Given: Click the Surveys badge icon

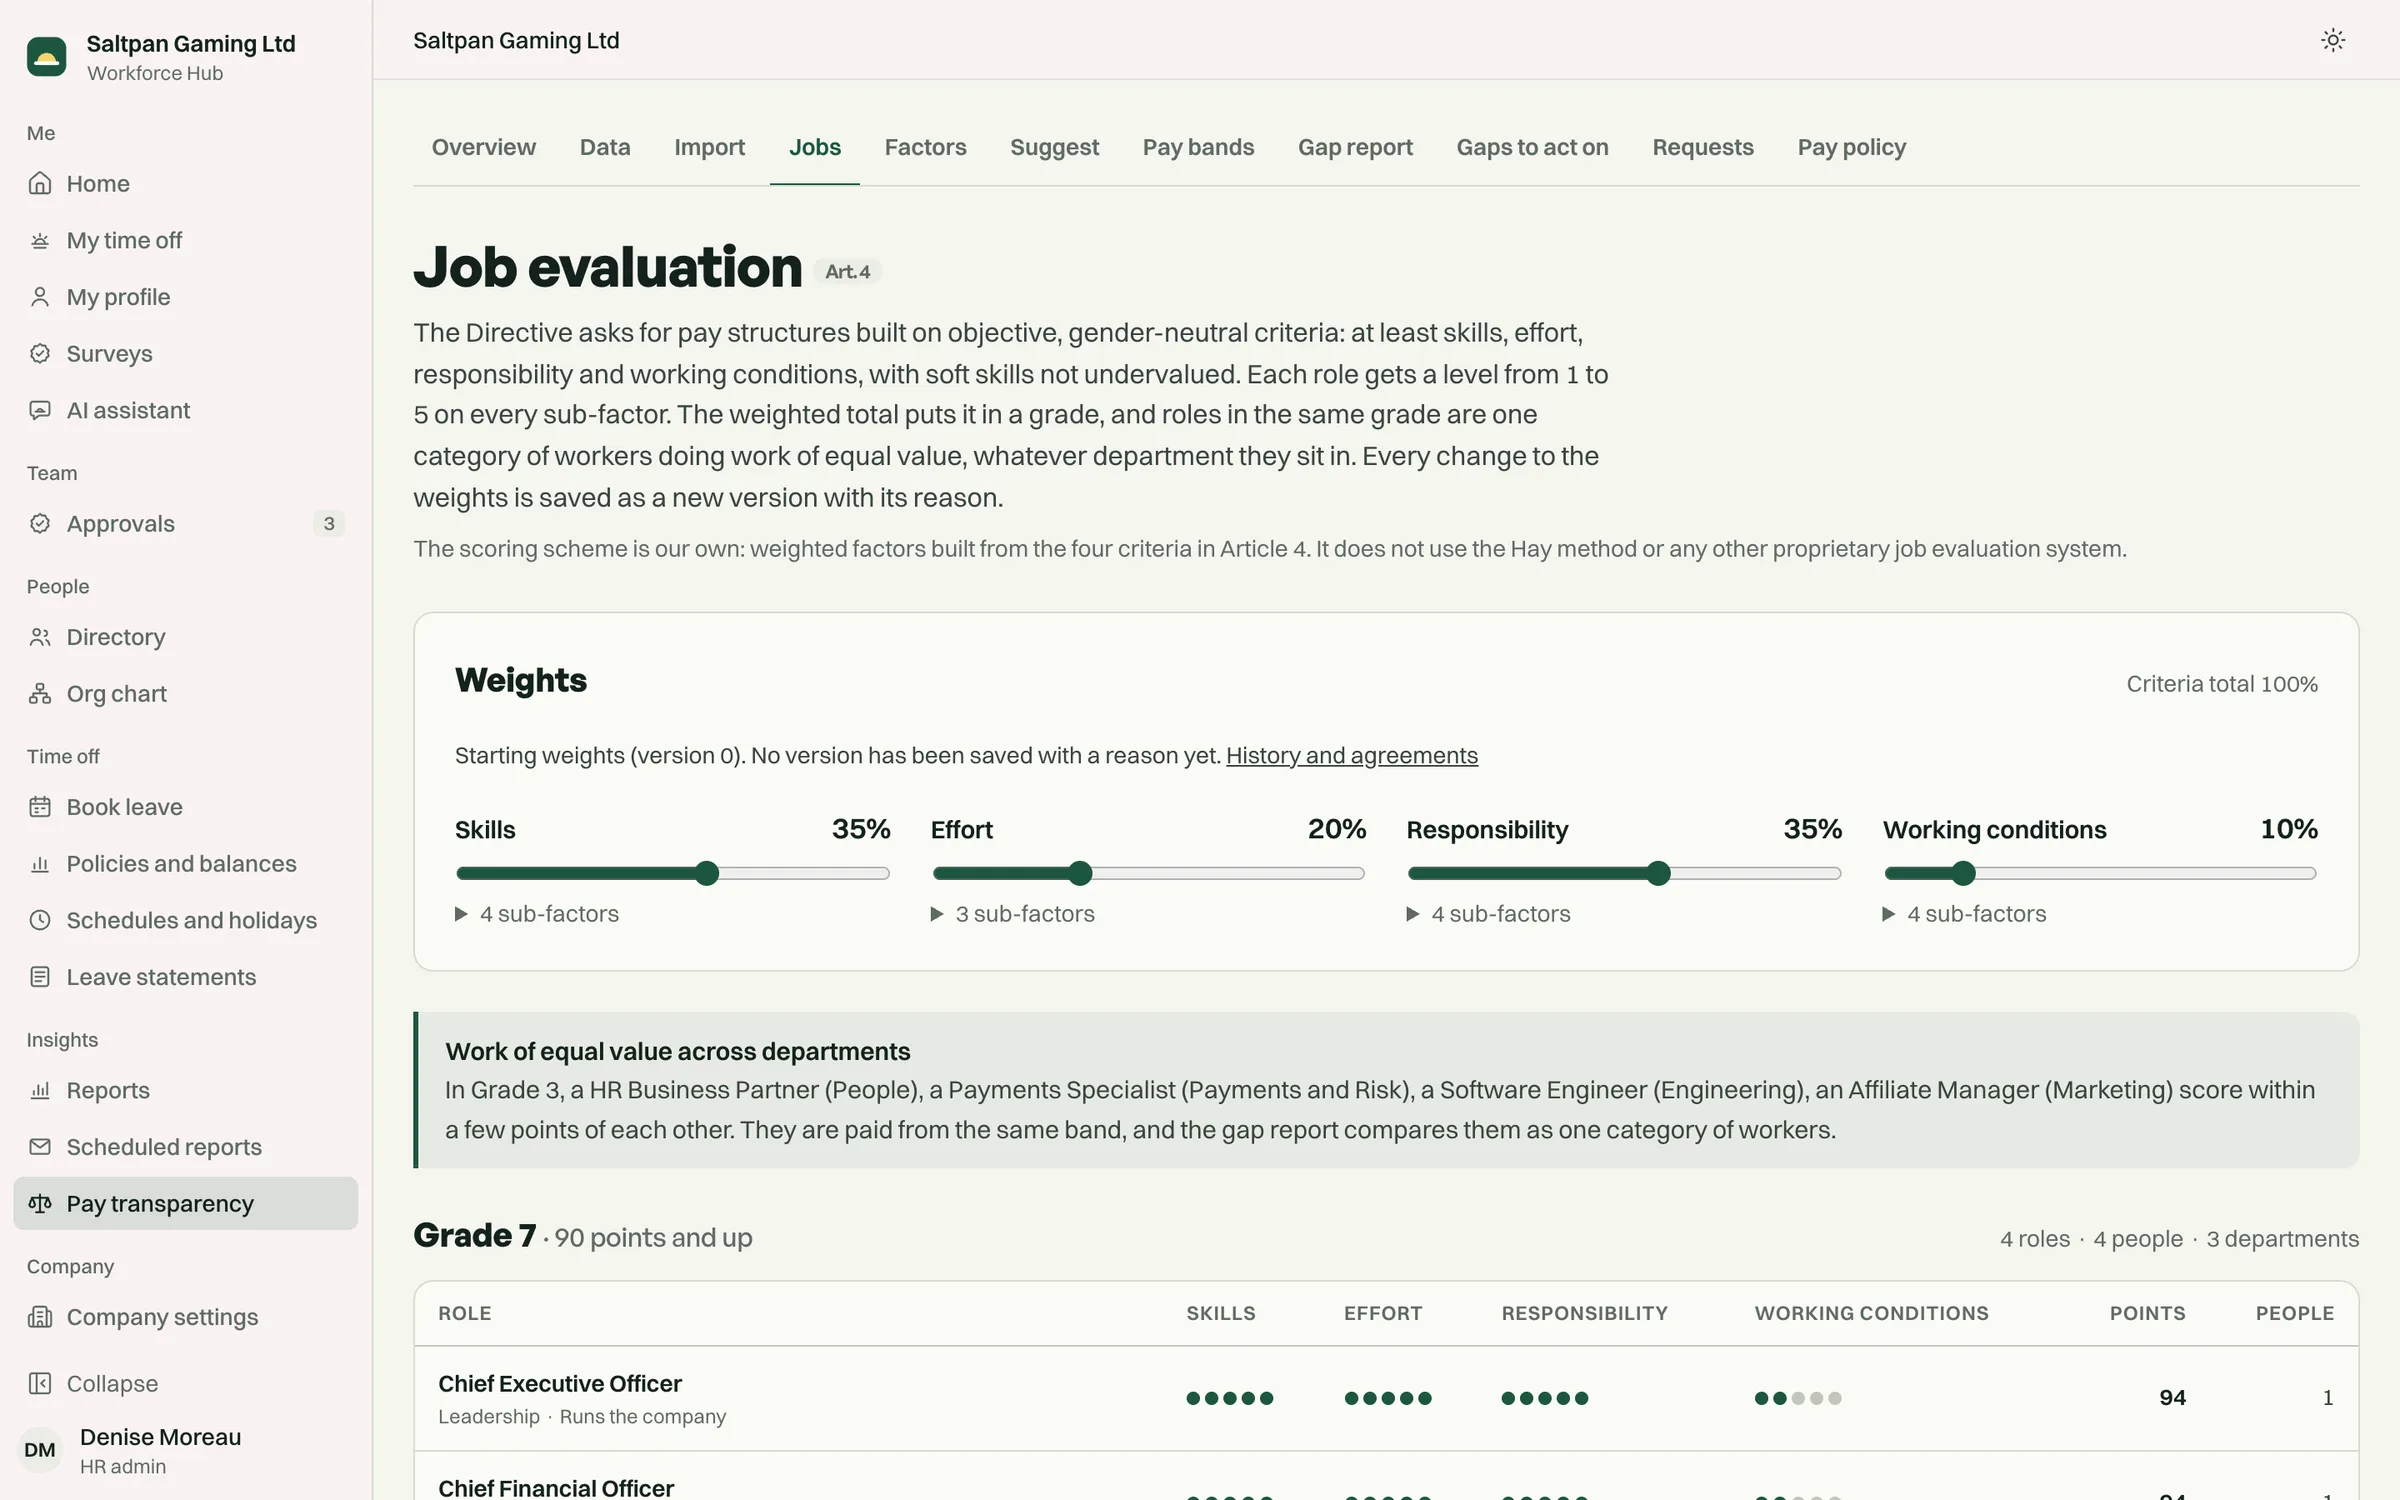Looking at the screenshot, I should [x=40, y=354].
